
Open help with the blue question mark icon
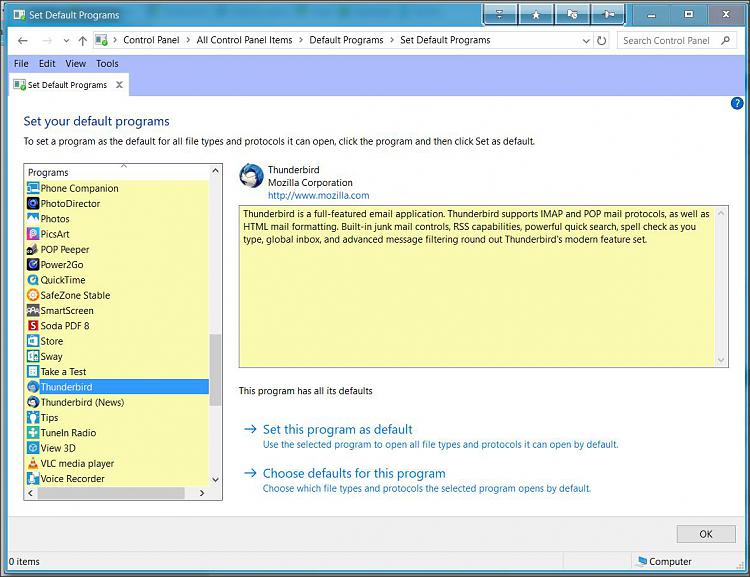pyautogui.click(x=737, y=103)
